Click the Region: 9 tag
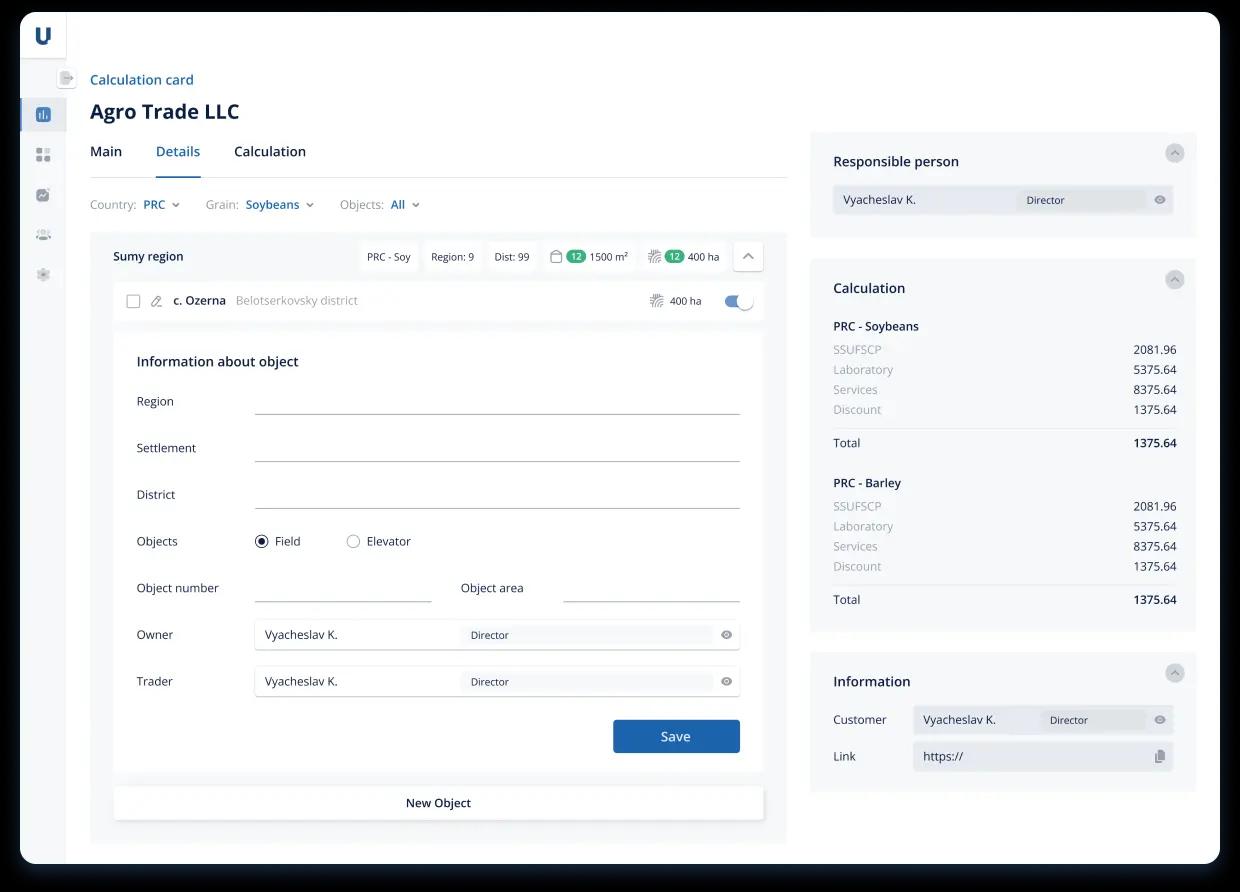This screenshot has width=1240, height=892. pos(452,257)
